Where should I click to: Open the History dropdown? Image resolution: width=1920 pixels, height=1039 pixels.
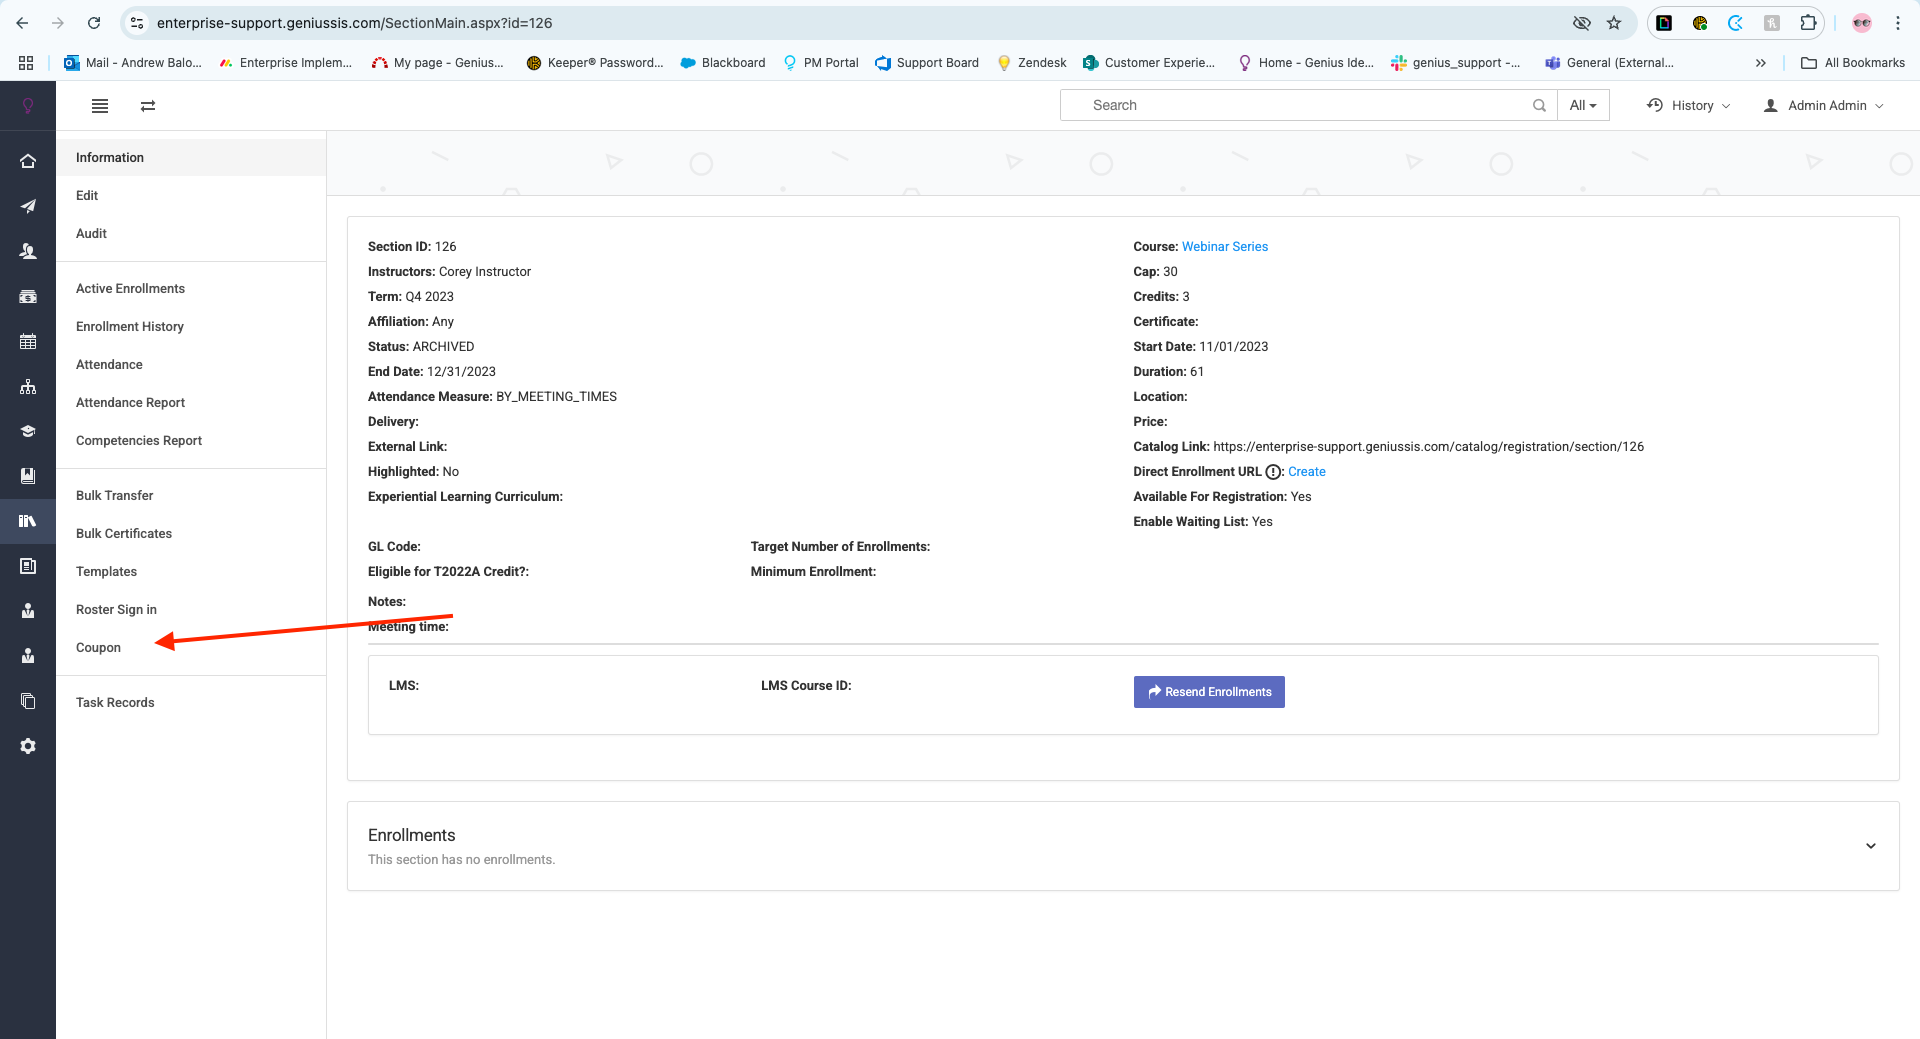click(x=1689, y=105)
